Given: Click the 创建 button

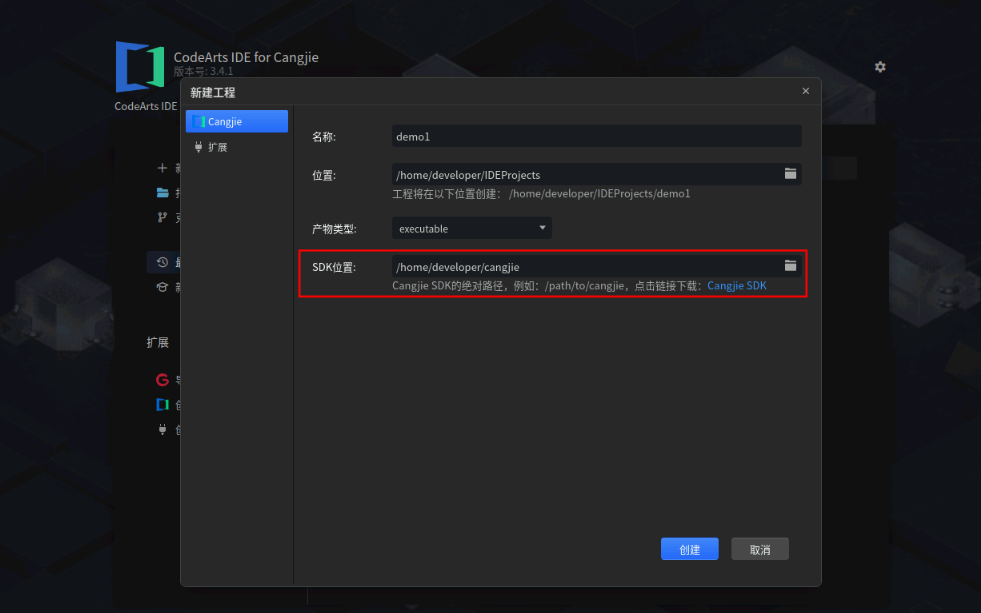Looking at the screenshot, I should pyautogui.click(x=689, y=549).
